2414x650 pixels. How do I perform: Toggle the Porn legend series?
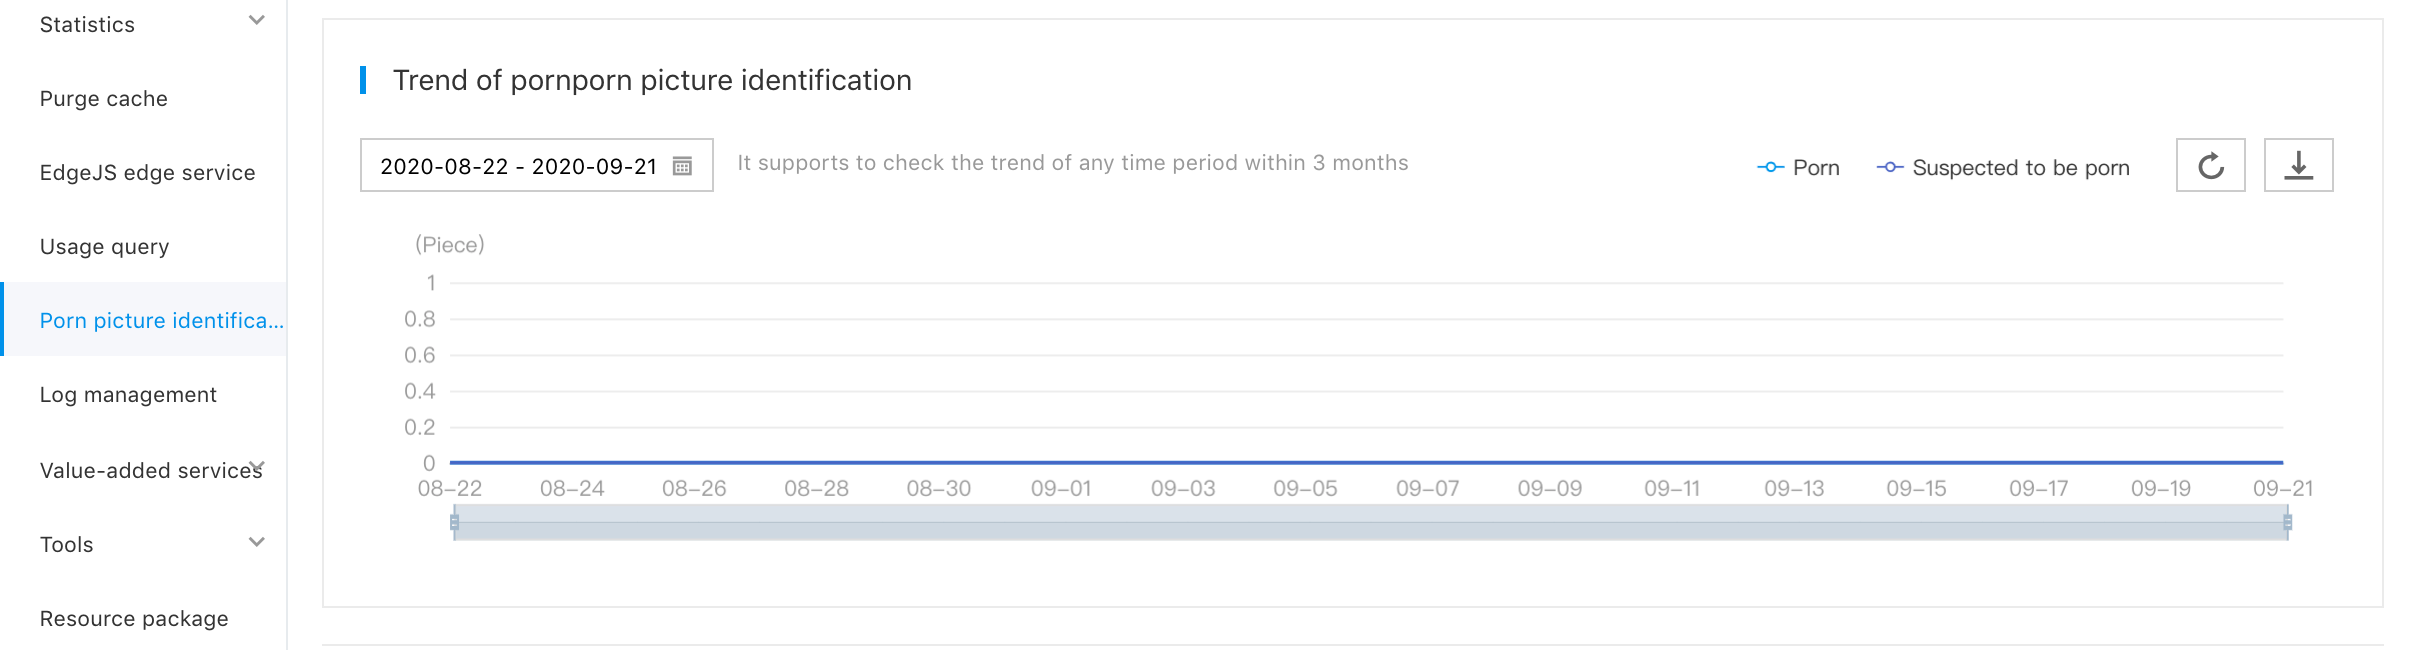[1798, 168]
